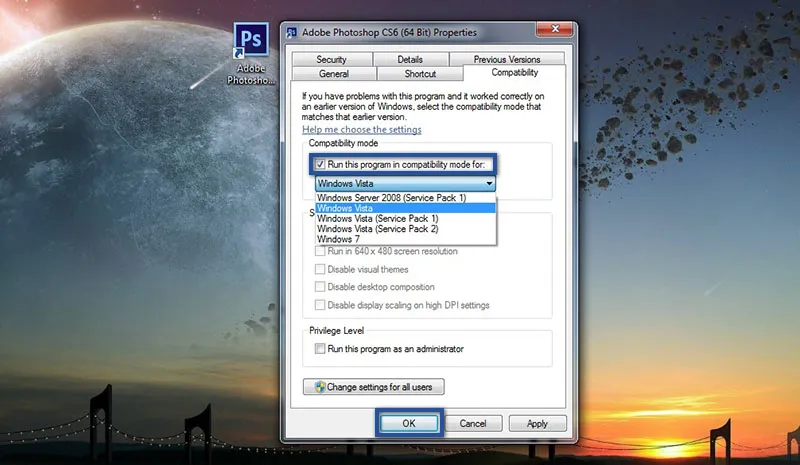Enable 'Run this program as an administrator'

320,349
